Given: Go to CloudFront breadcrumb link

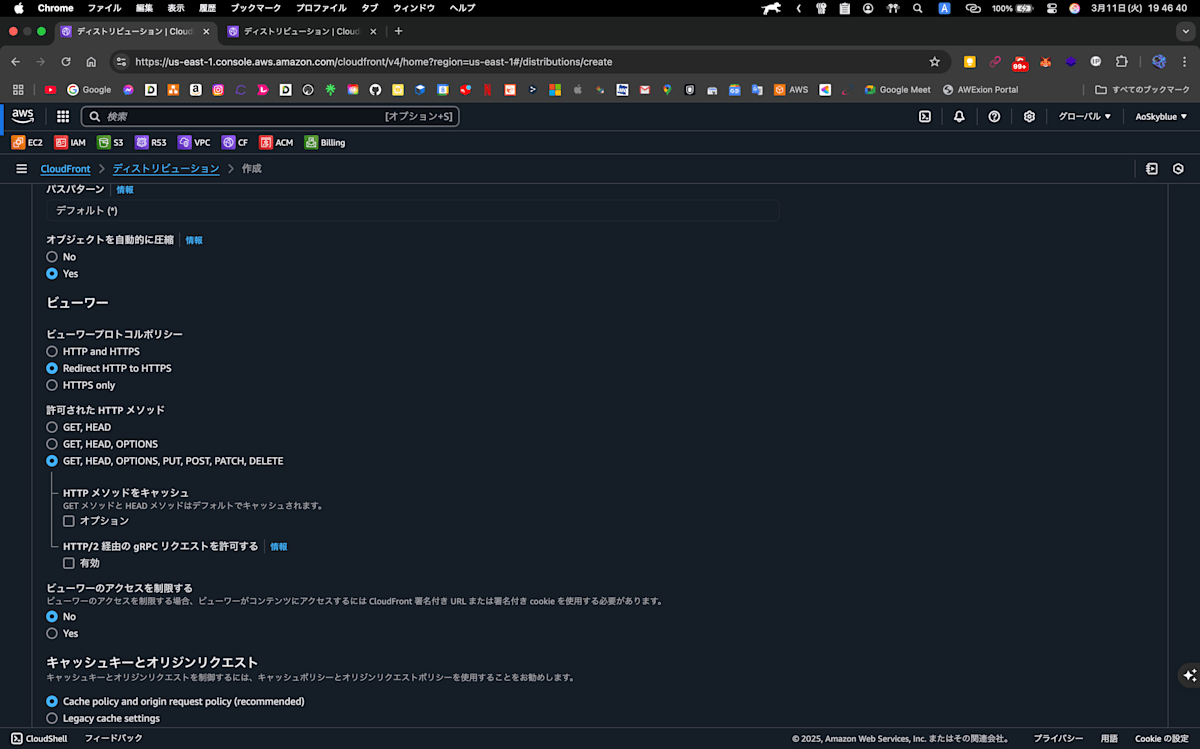Looking at the screenshot, I should [65, 169].
